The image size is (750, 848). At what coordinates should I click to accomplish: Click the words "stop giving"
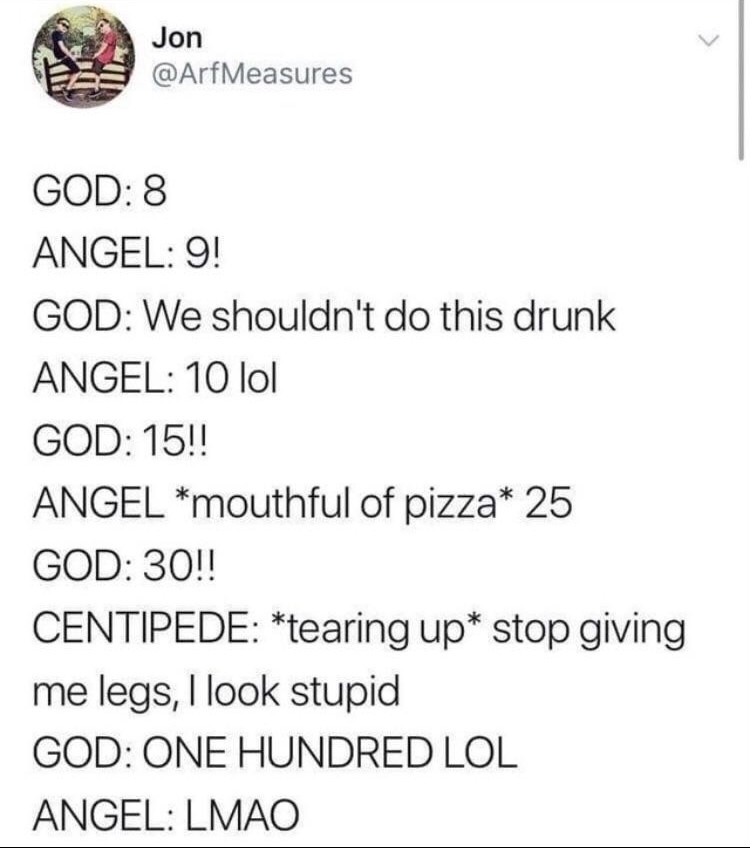[x=590, y=630]
